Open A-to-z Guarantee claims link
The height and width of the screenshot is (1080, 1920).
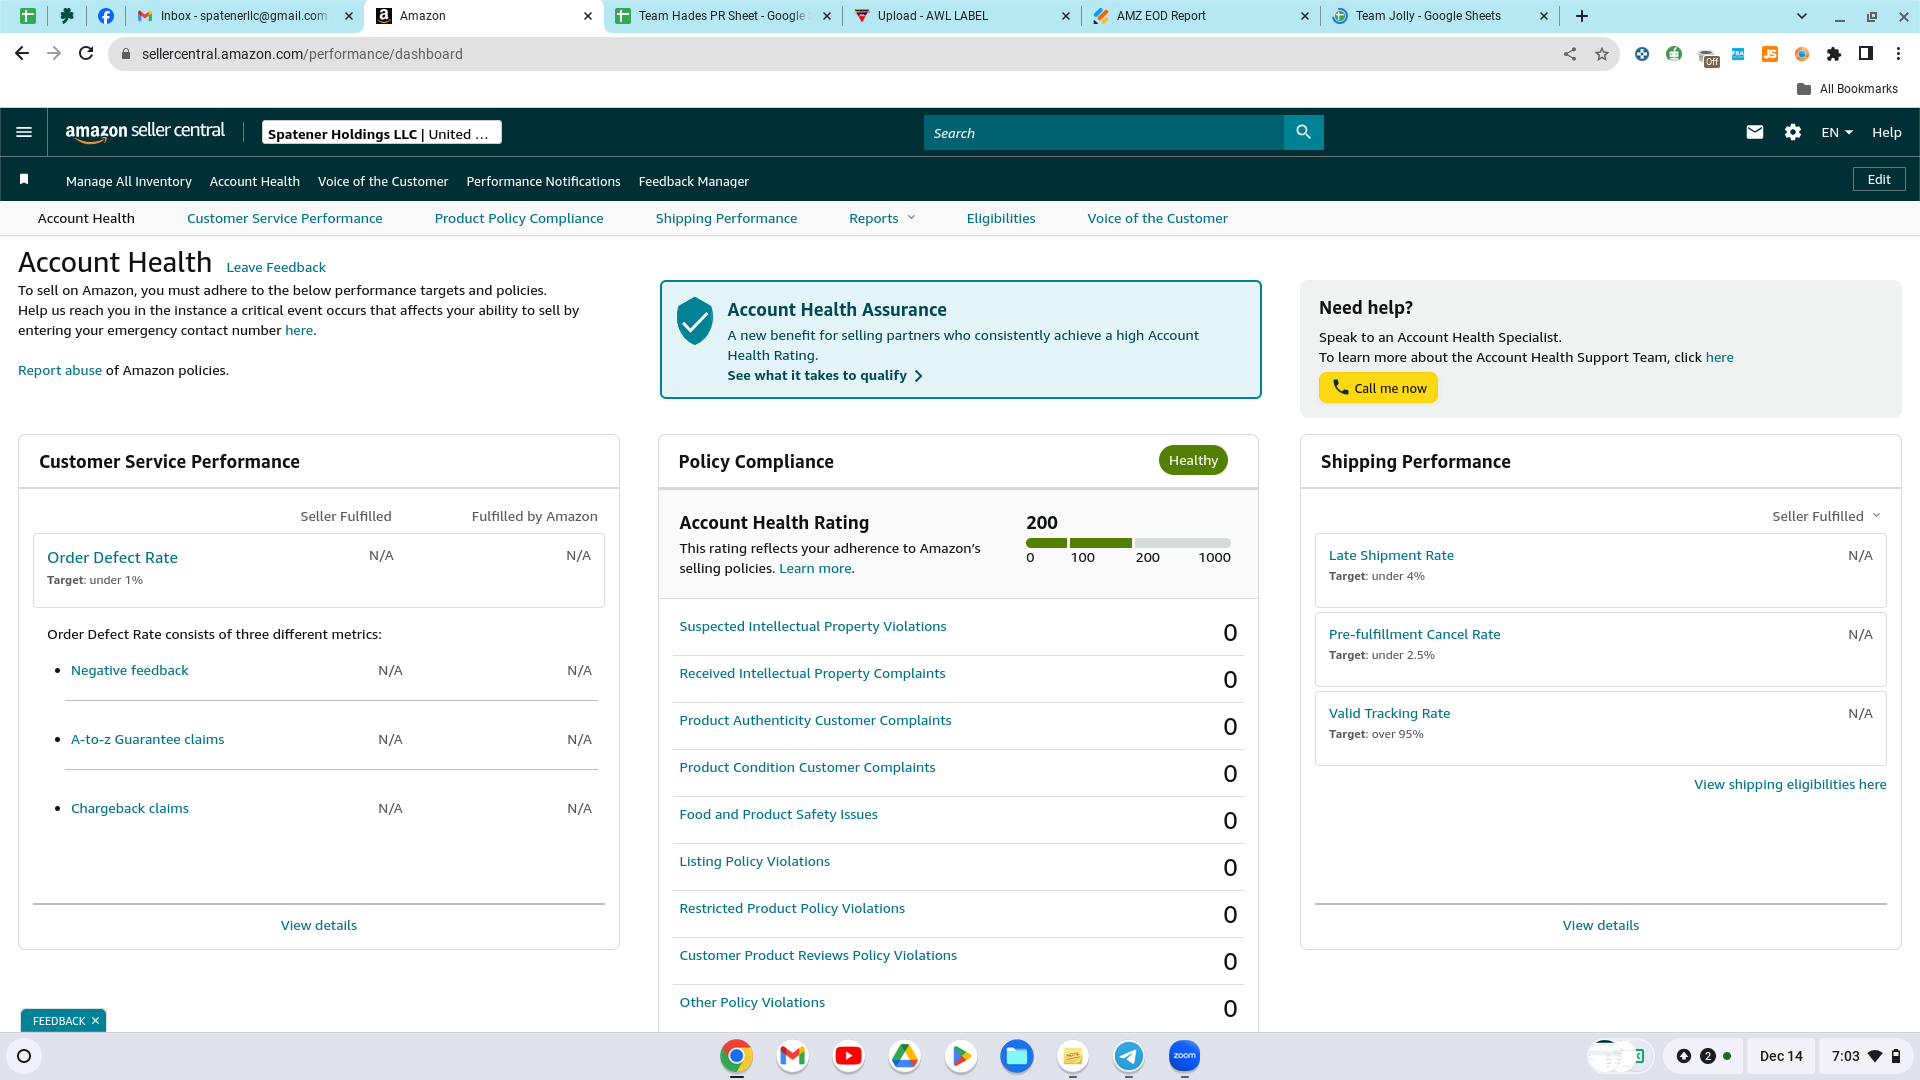tap(148, 739)
